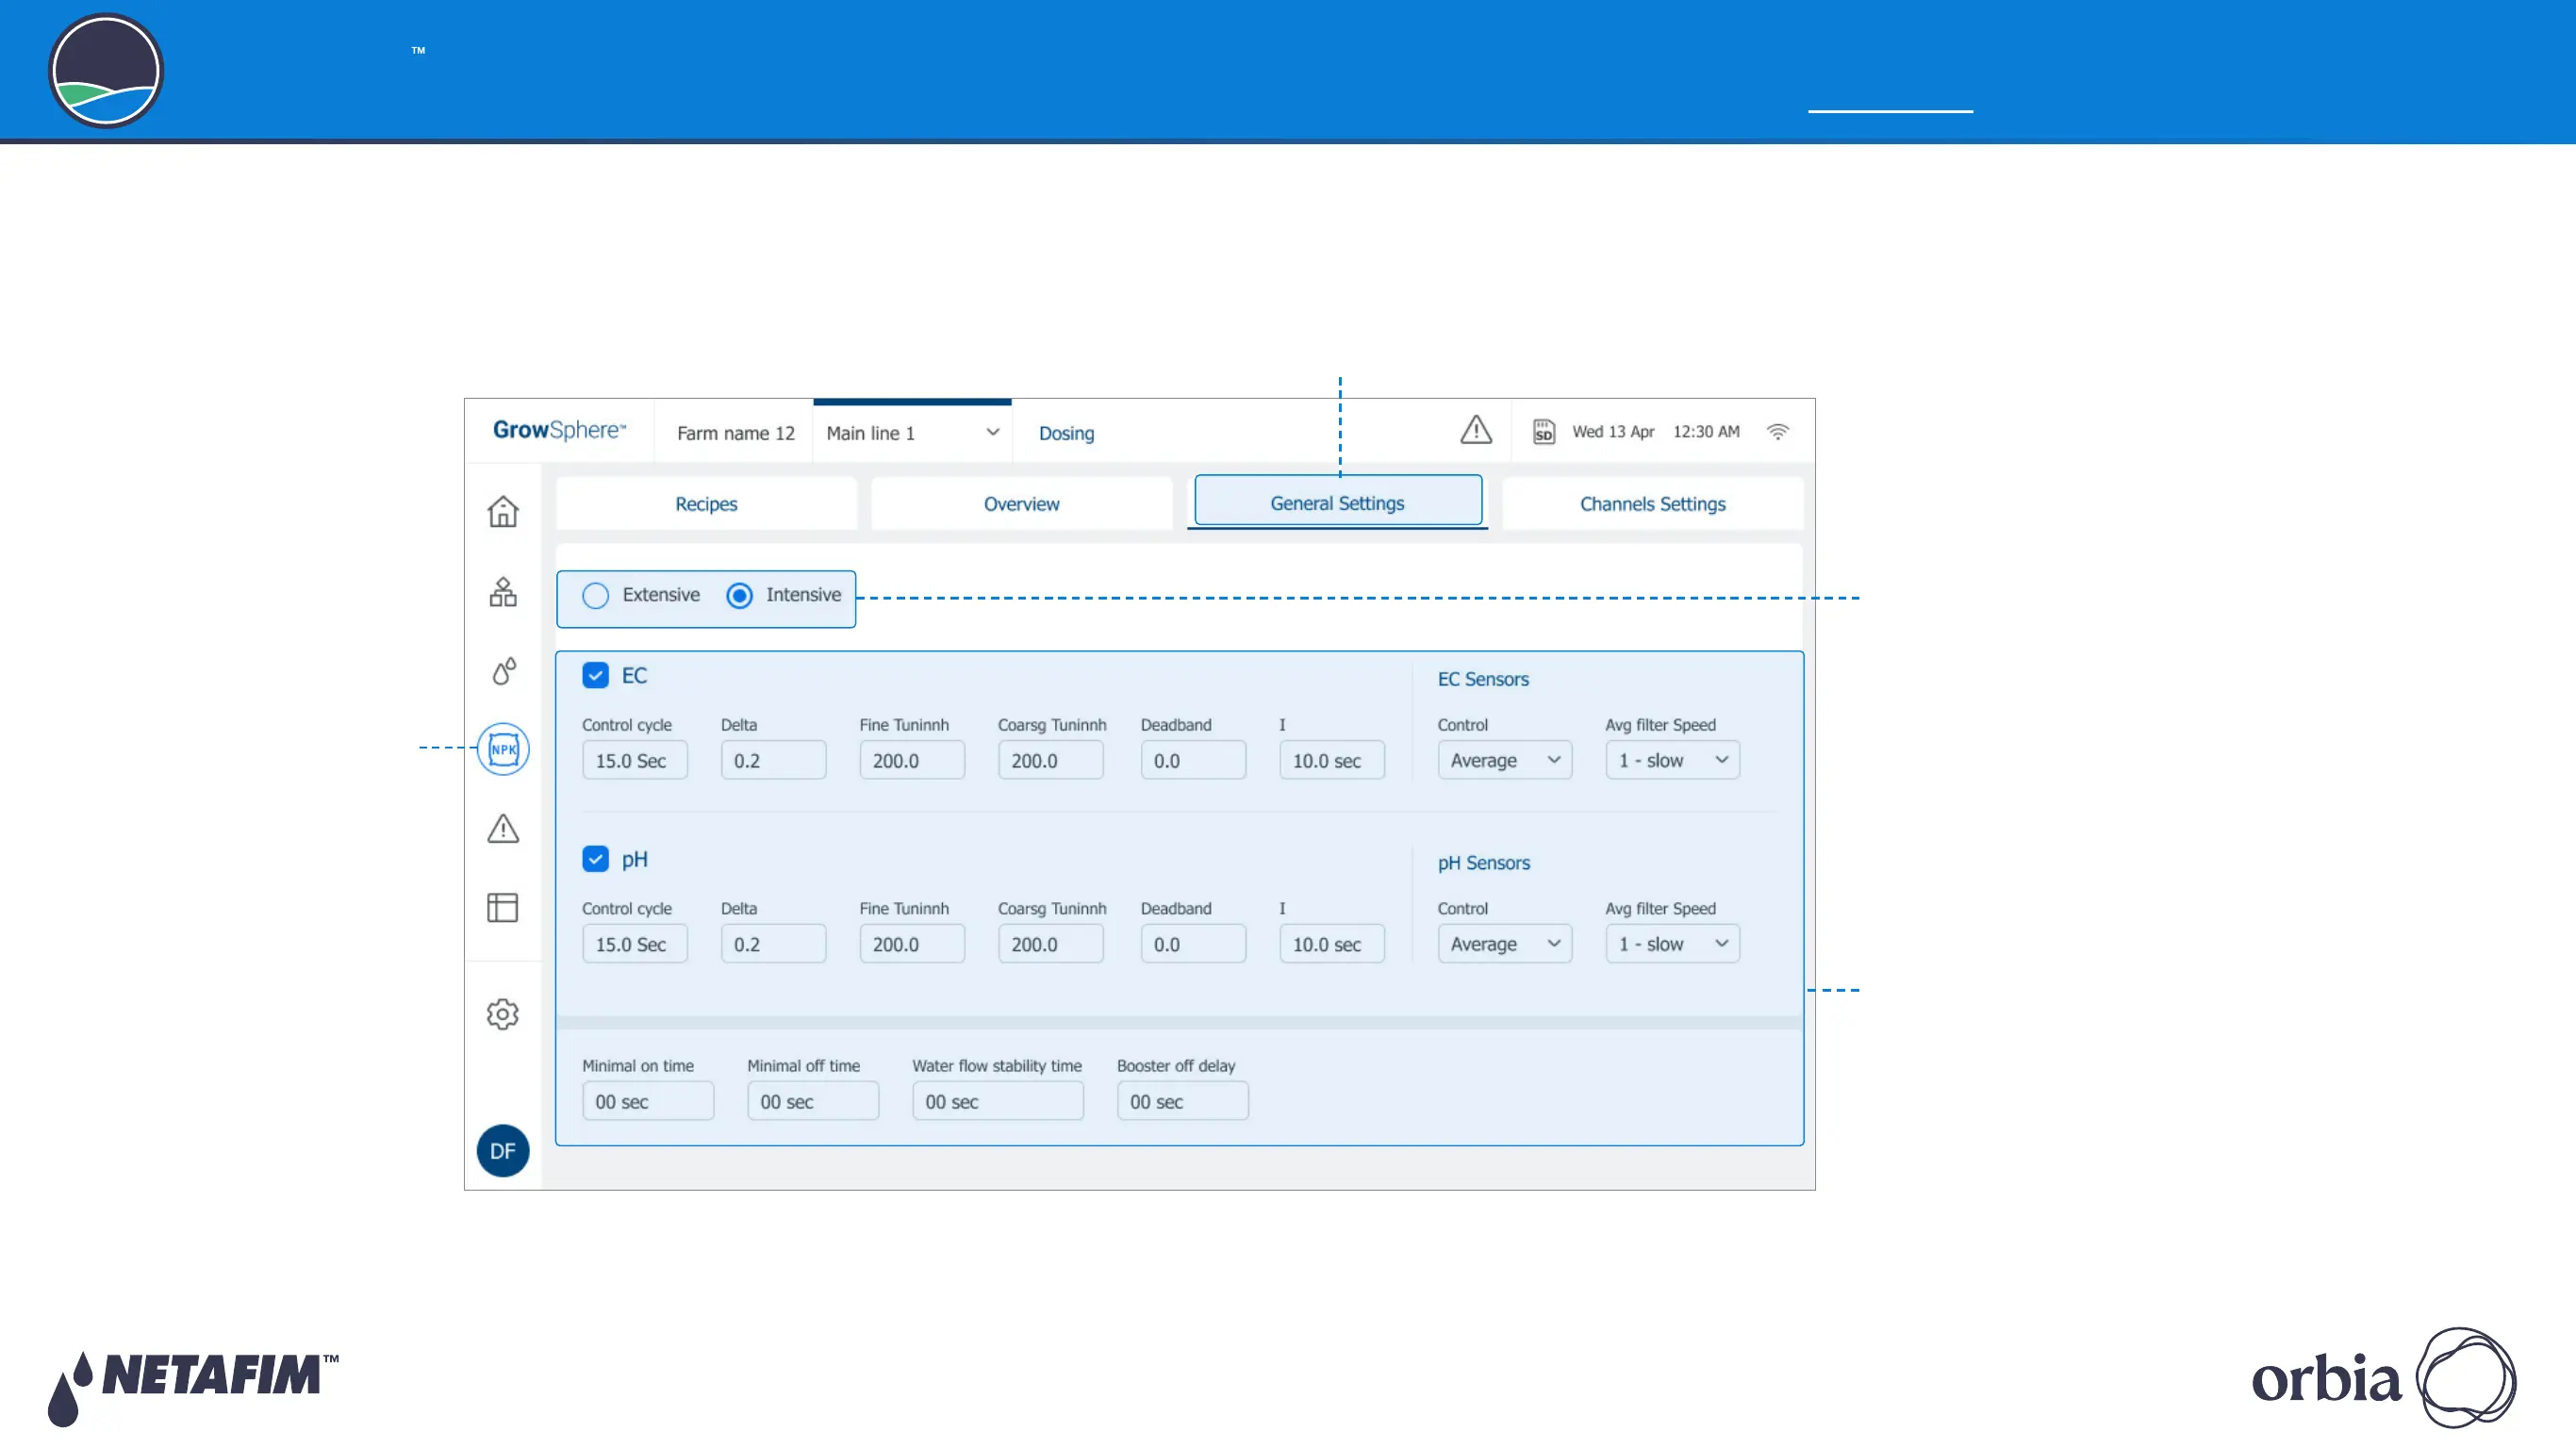Toggle the pH checkbox
The image size is (2576, 1448).
pyautogui.click(x=595, y=860)
